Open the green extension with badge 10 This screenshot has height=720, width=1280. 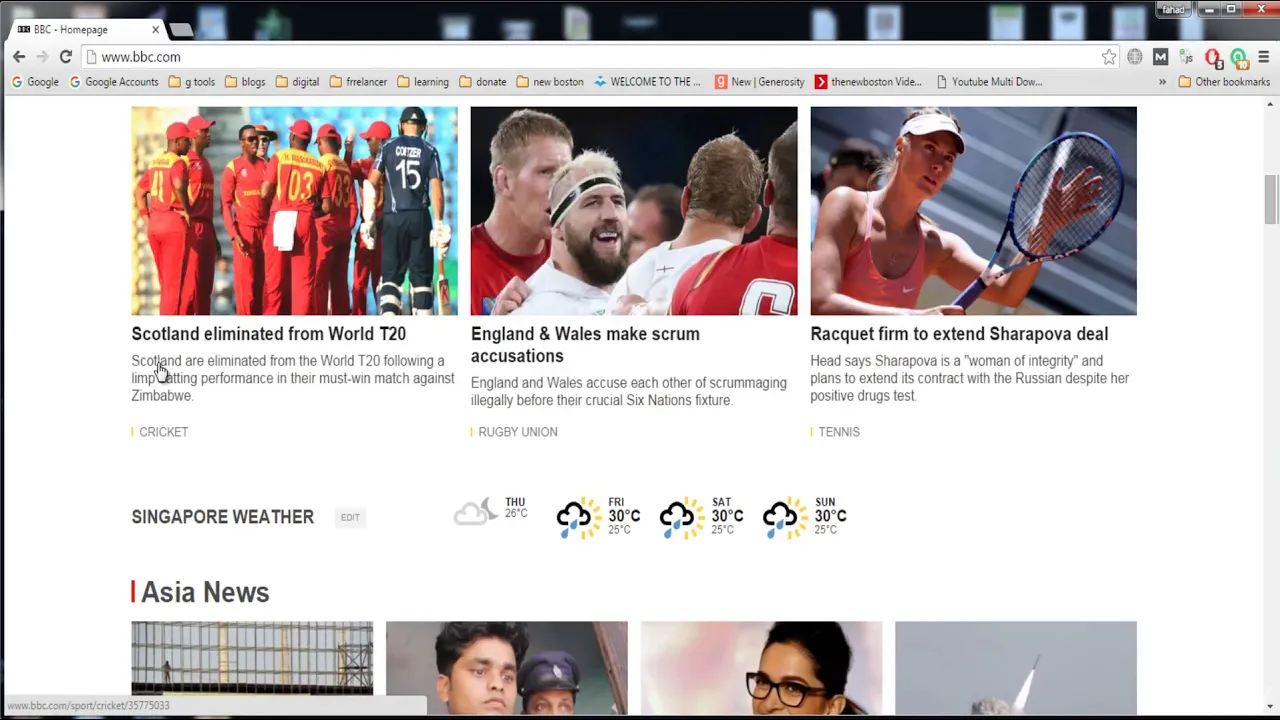[x=1239, y=58]
